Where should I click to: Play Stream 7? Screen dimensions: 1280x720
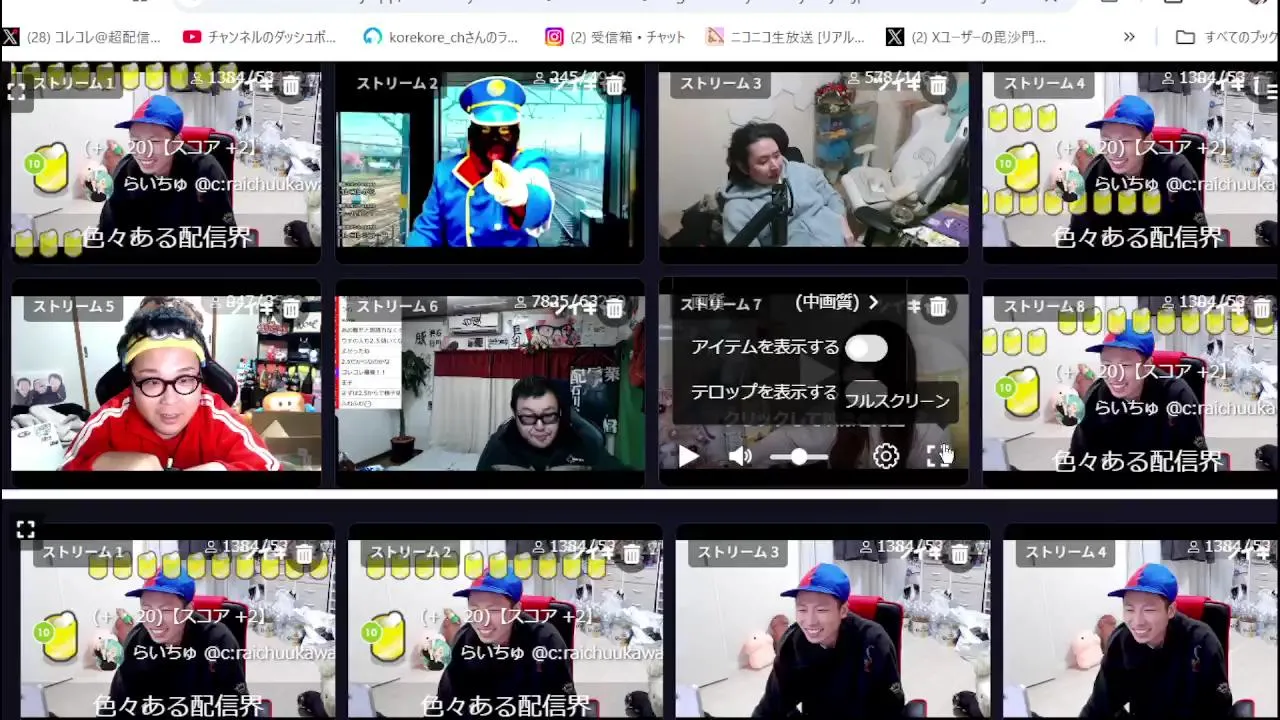(688, 457)
